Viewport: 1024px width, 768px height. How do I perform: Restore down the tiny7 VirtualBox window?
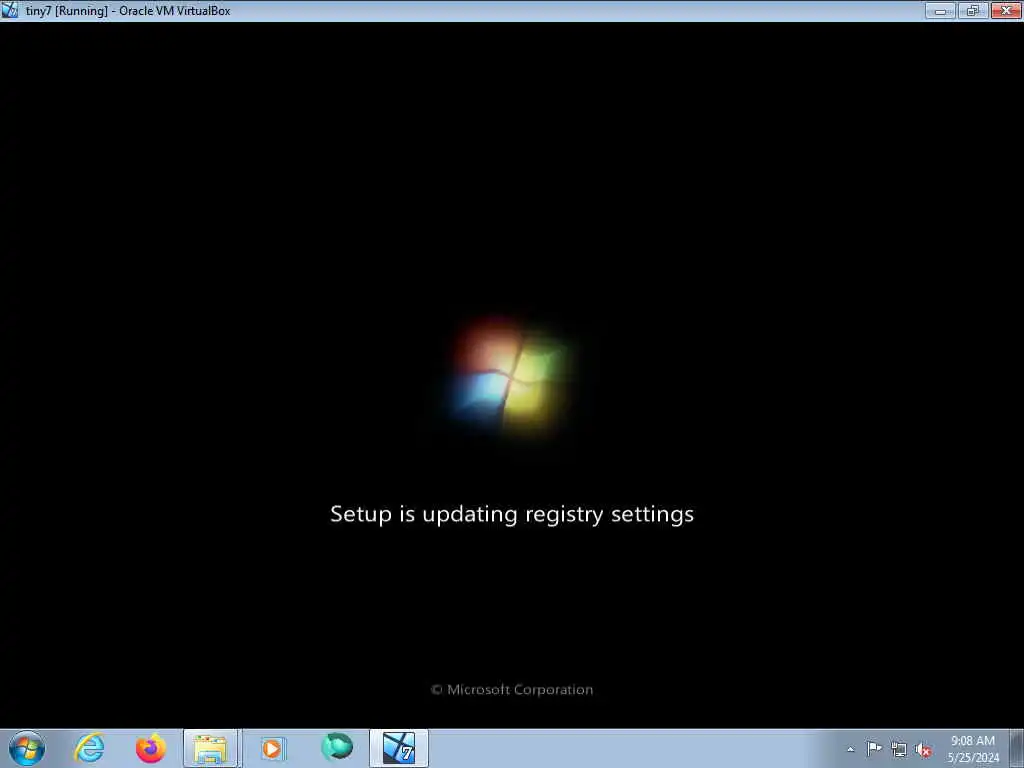click(973, 10)
